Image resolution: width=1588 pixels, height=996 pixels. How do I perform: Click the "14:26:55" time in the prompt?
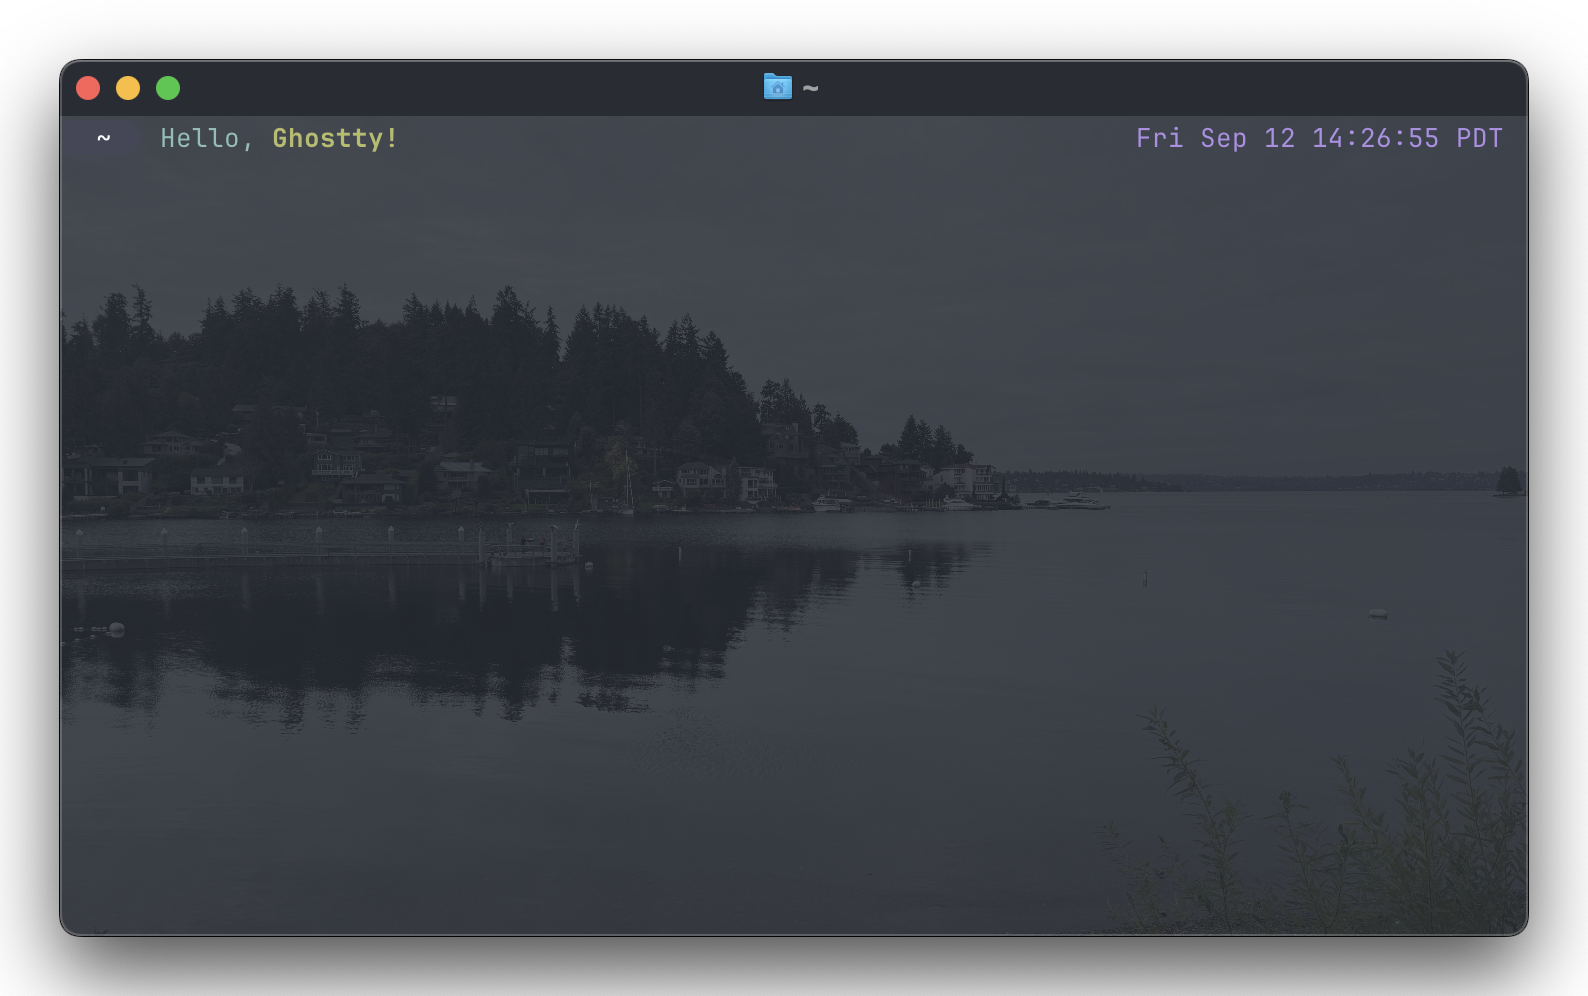(1375, 138)
